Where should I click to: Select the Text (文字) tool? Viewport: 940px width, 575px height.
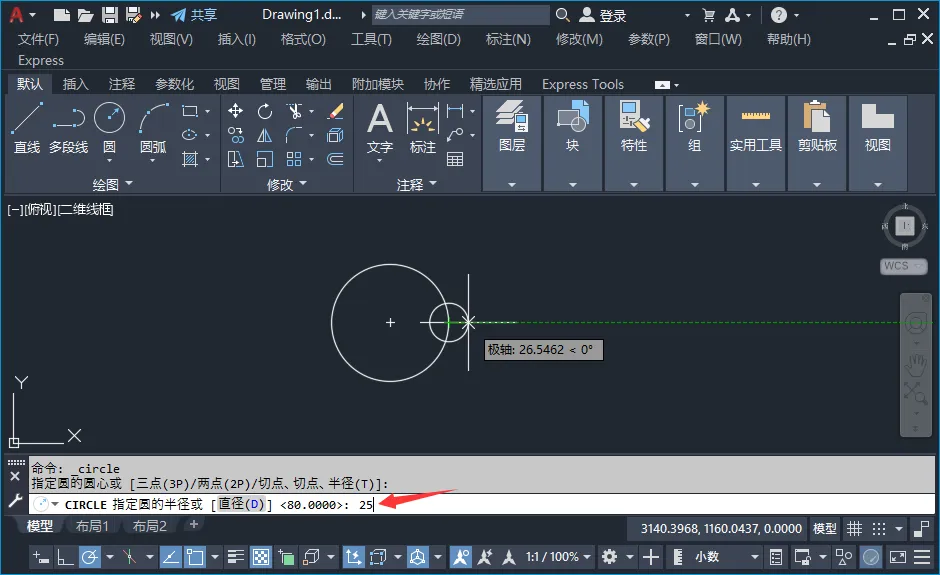pos(380,127)
